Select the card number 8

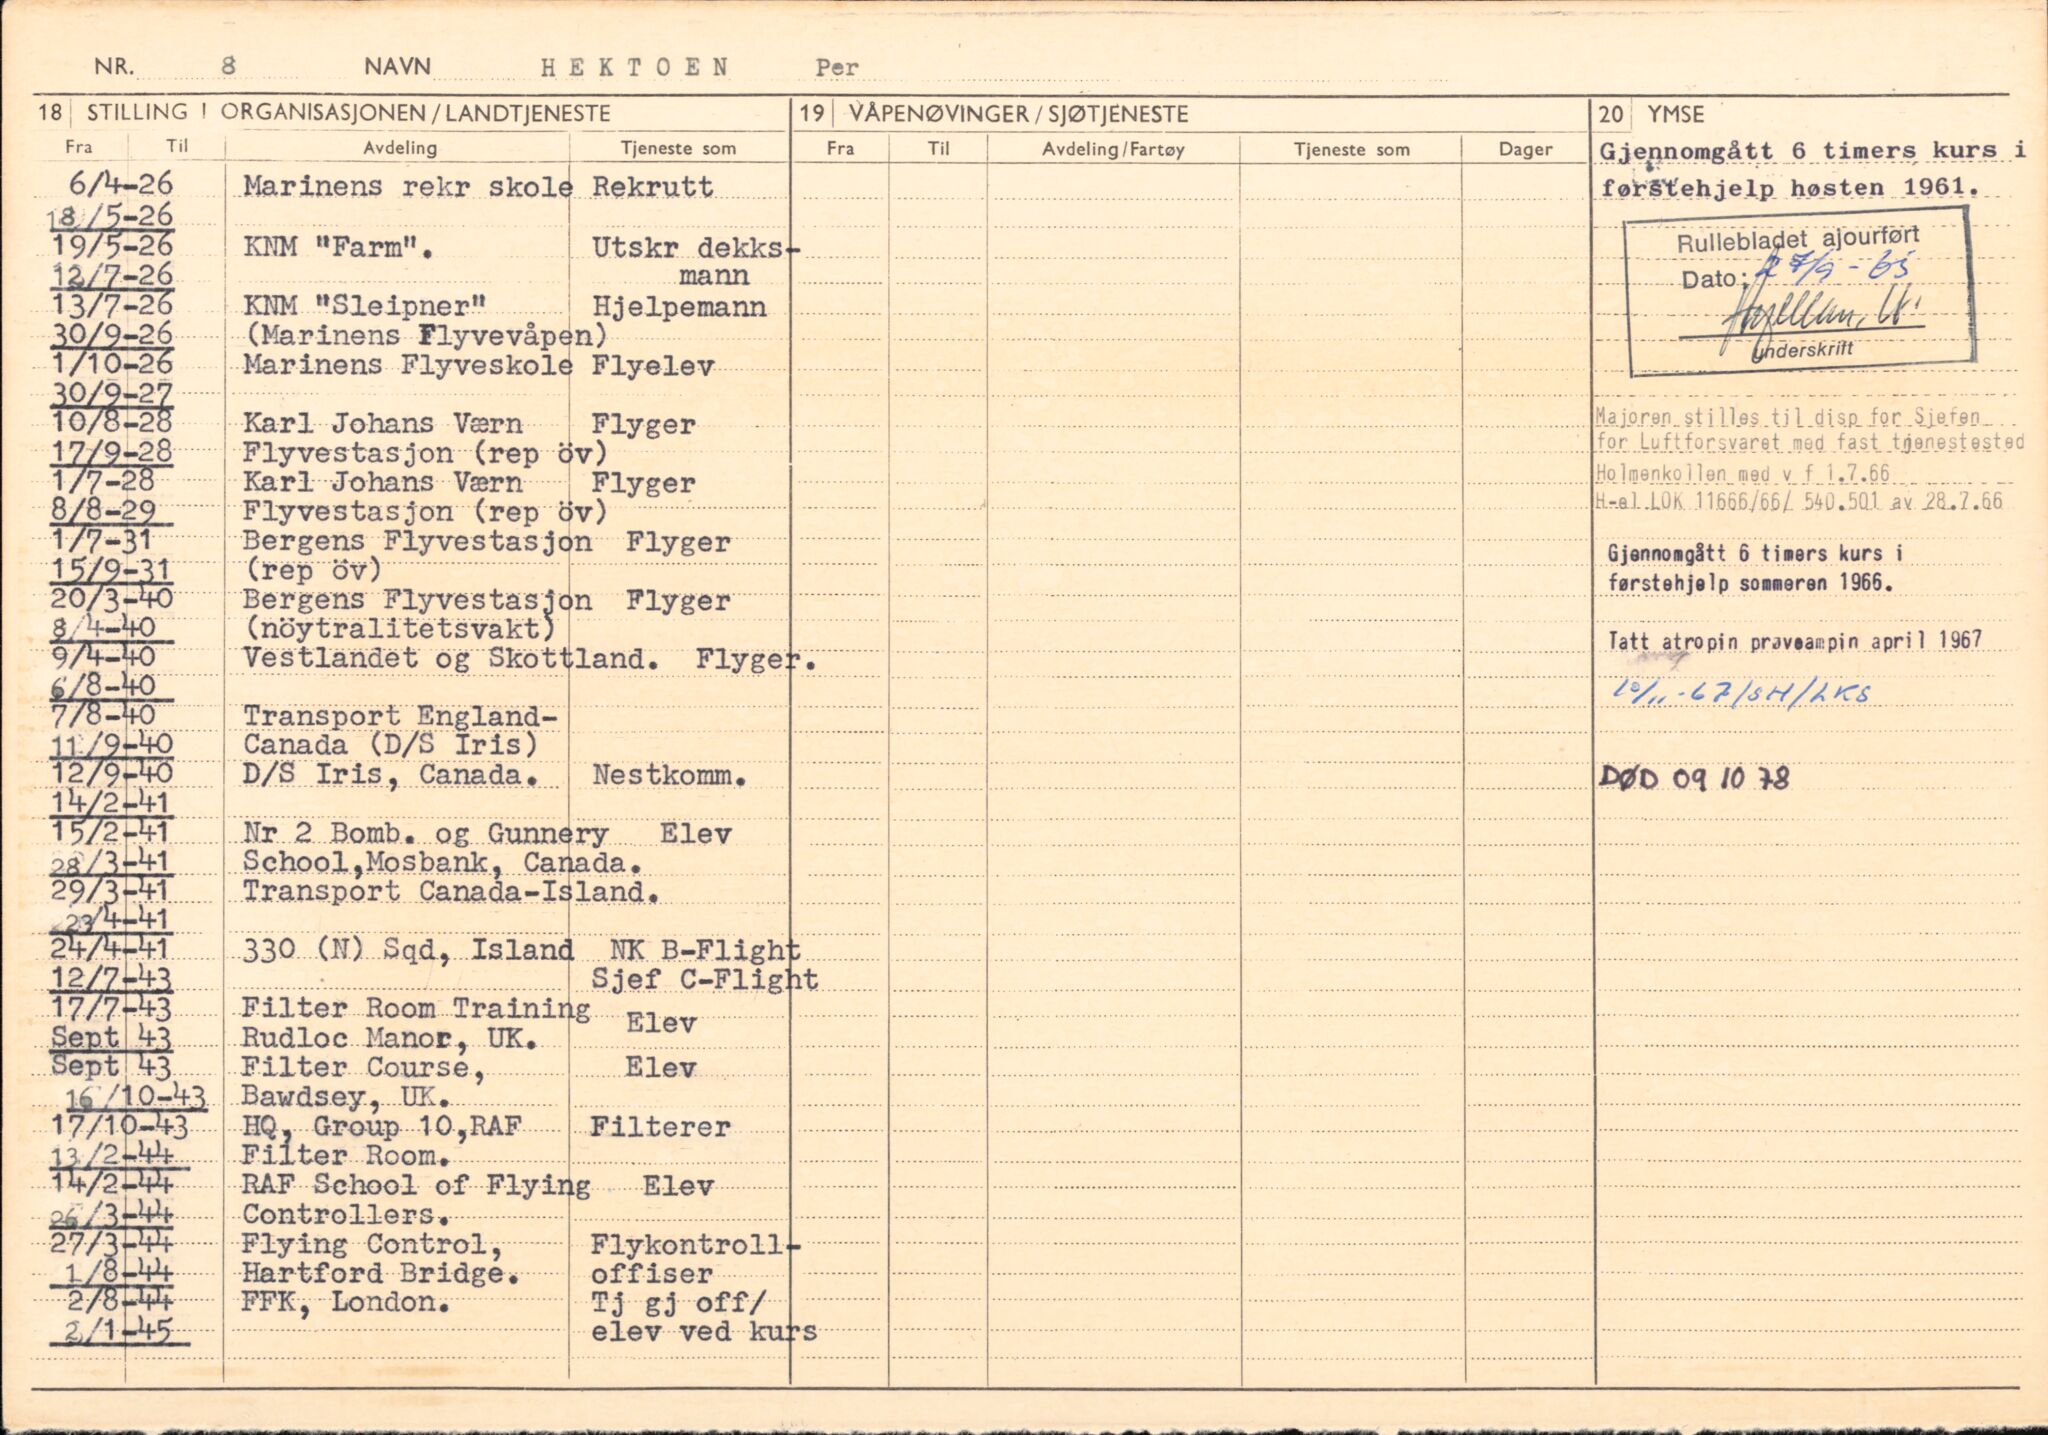(229, 66)
